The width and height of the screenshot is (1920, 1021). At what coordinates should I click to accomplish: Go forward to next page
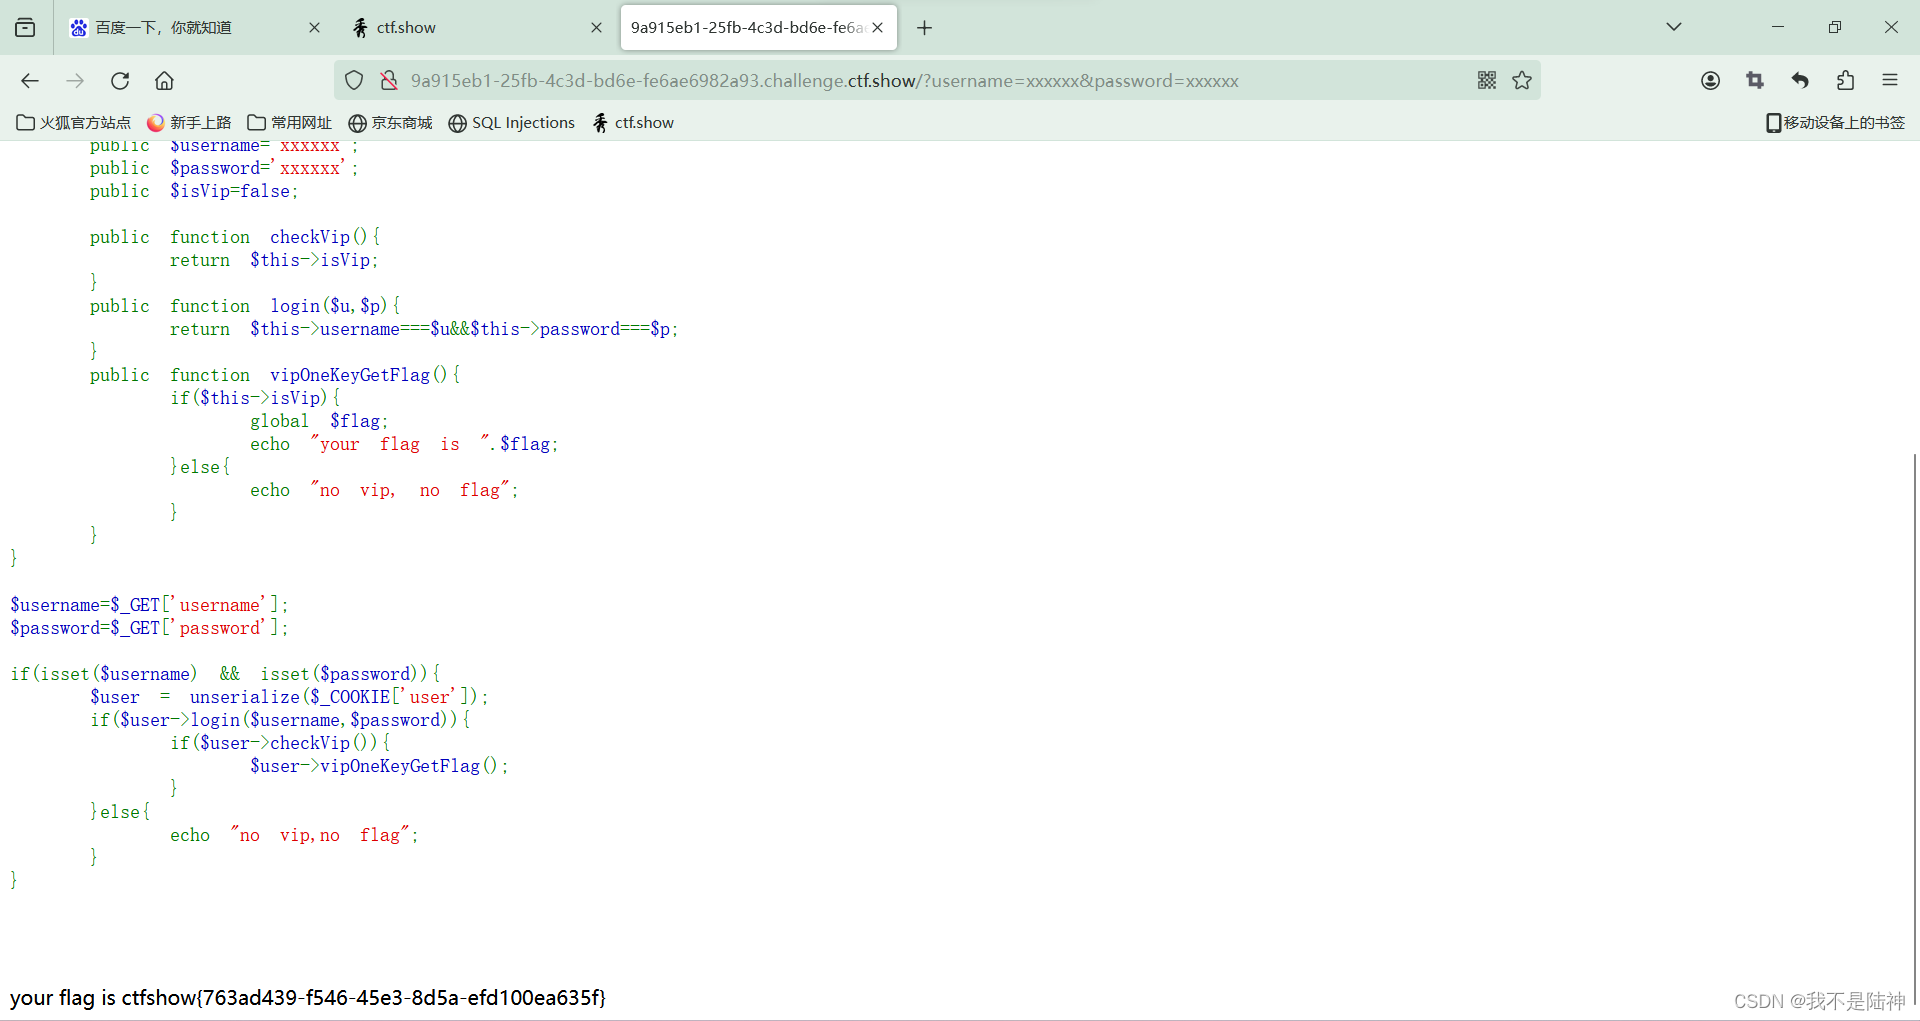point(75,80)
